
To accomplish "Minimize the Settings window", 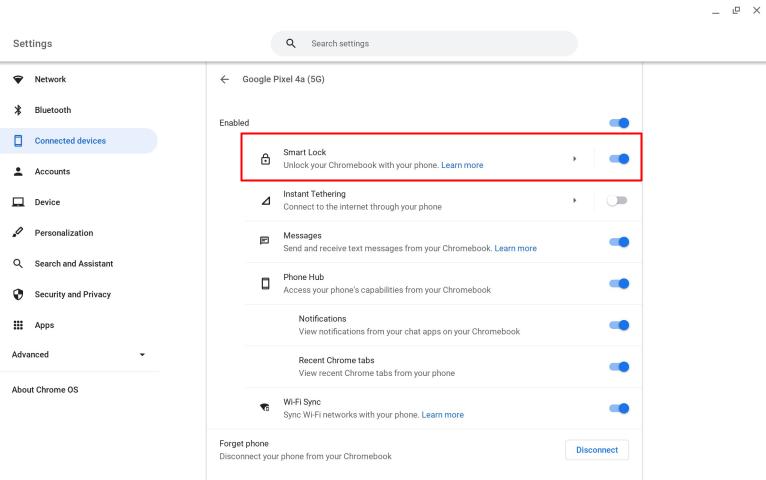I will click(716, 12).
